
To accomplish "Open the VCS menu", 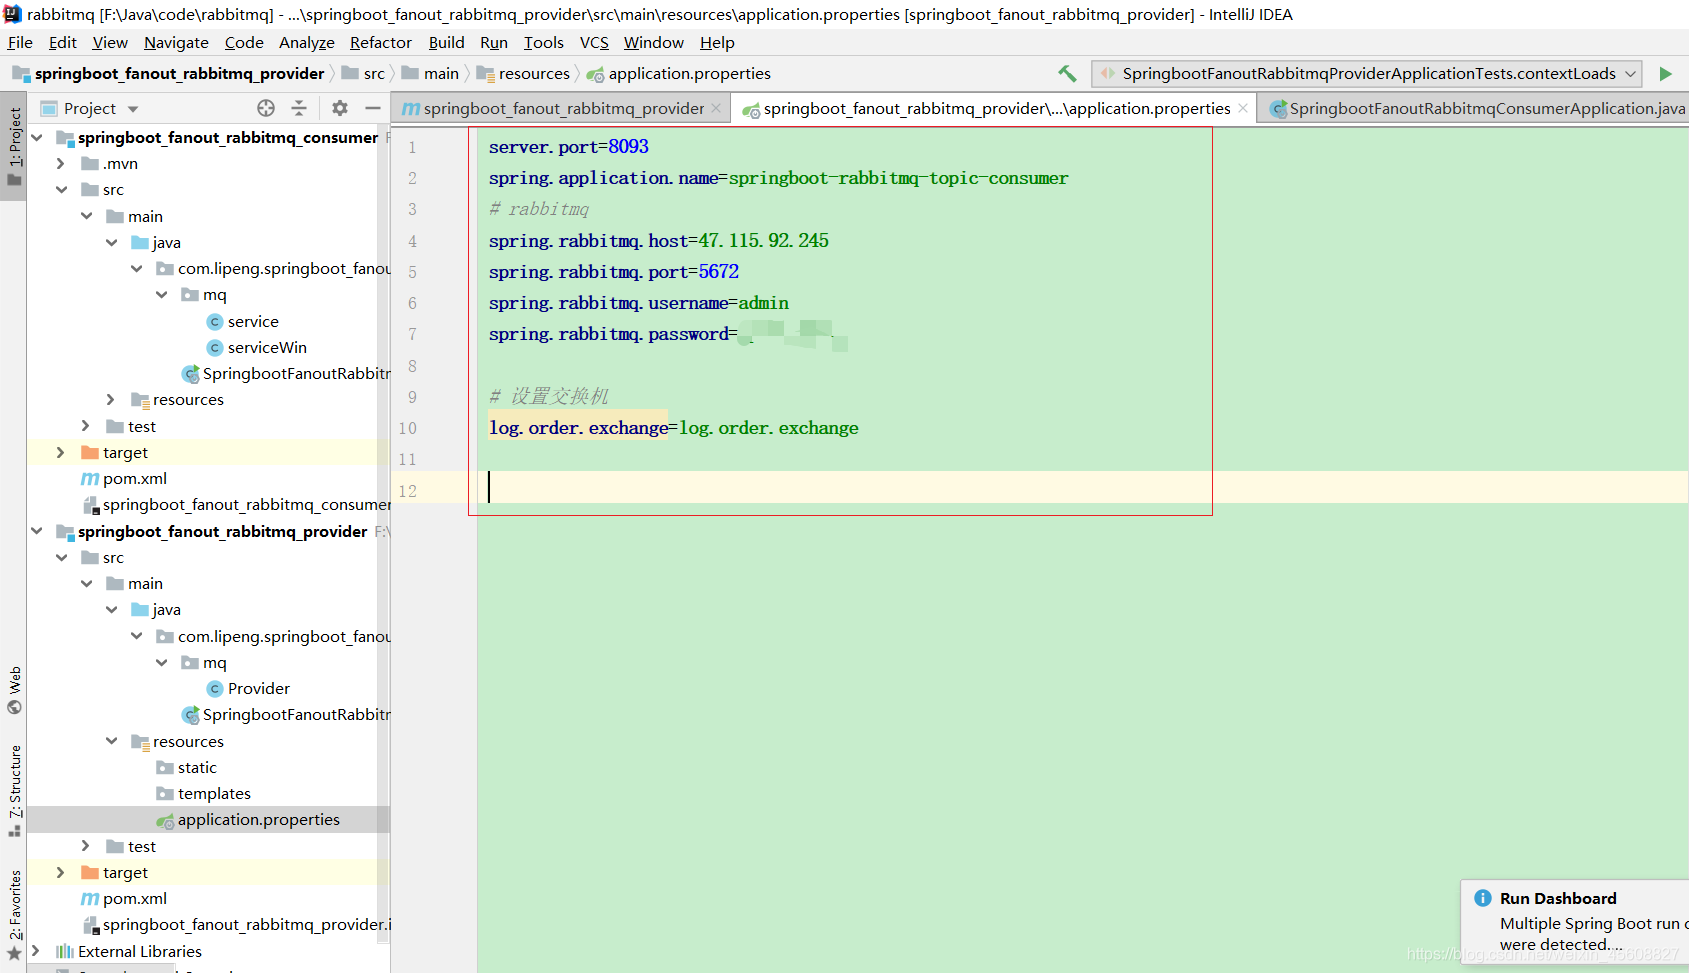I will pyautogui.click(x=594, y=42).
